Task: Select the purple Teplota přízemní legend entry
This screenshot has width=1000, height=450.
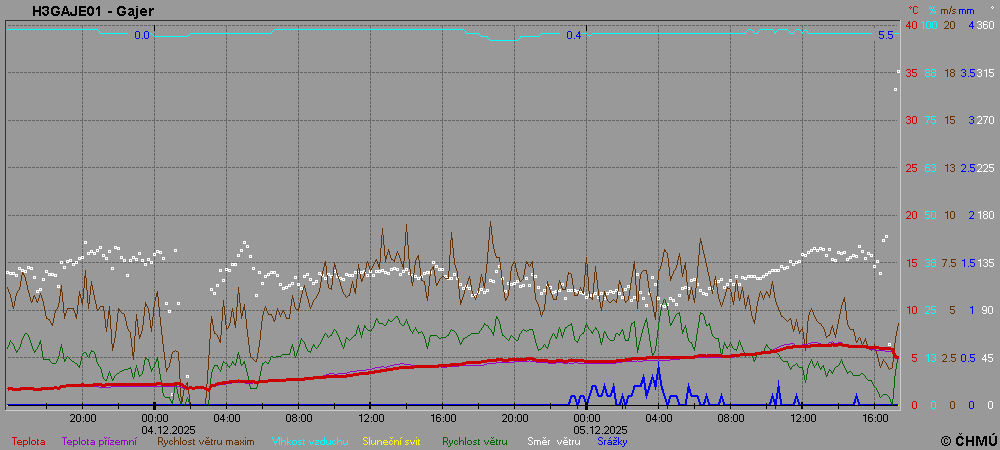Action: [x=101, y=441]
